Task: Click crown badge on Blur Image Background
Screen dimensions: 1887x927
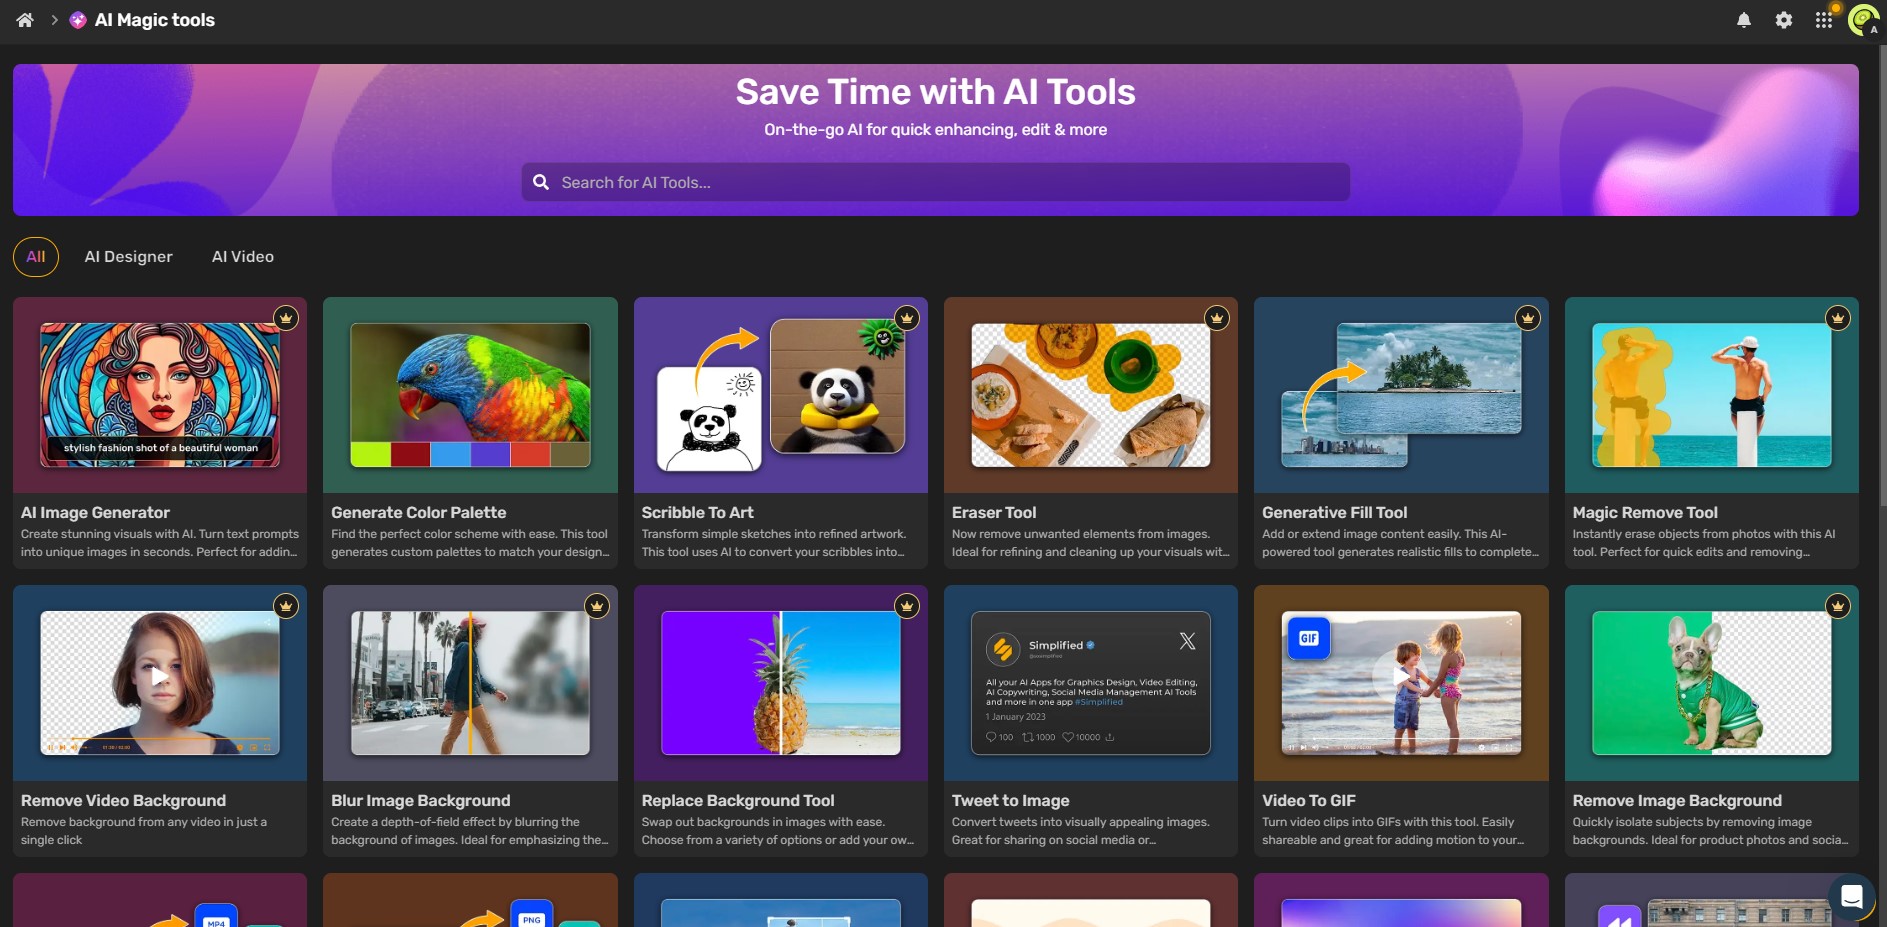Action: click(597, 606)
